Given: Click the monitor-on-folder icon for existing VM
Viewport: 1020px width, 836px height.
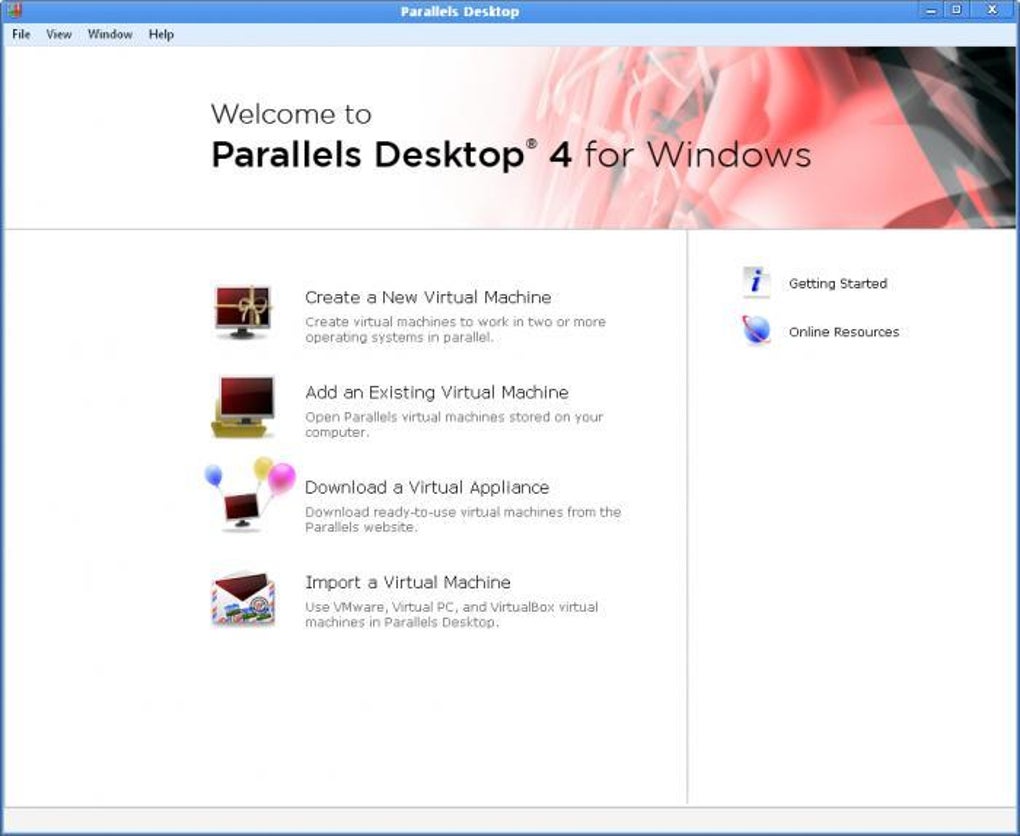Looking at the screenshot, I should (x=243, y=407).
